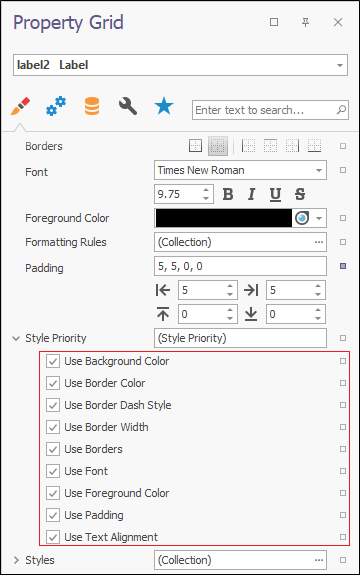This screenshot has width=360, height=575.
Task: Increase the left padding value
Action: click(x=230, y=286)
